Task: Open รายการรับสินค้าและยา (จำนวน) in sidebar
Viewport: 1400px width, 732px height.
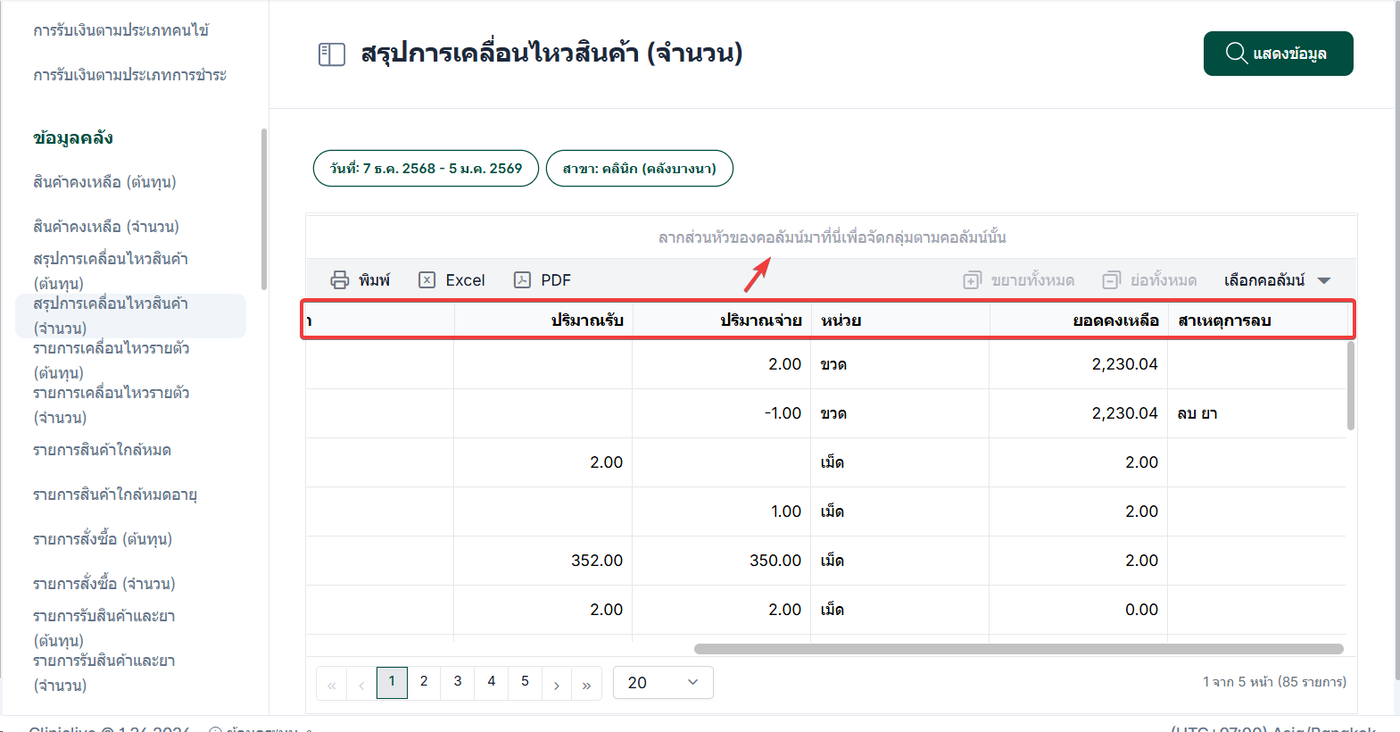Action: coord(104,673)
